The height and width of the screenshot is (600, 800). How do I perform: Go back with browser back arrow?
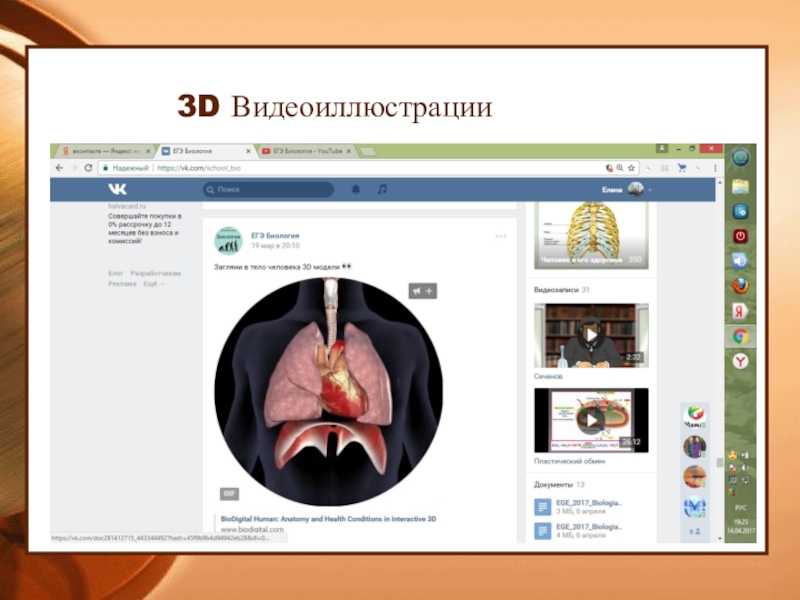(62, 168)
